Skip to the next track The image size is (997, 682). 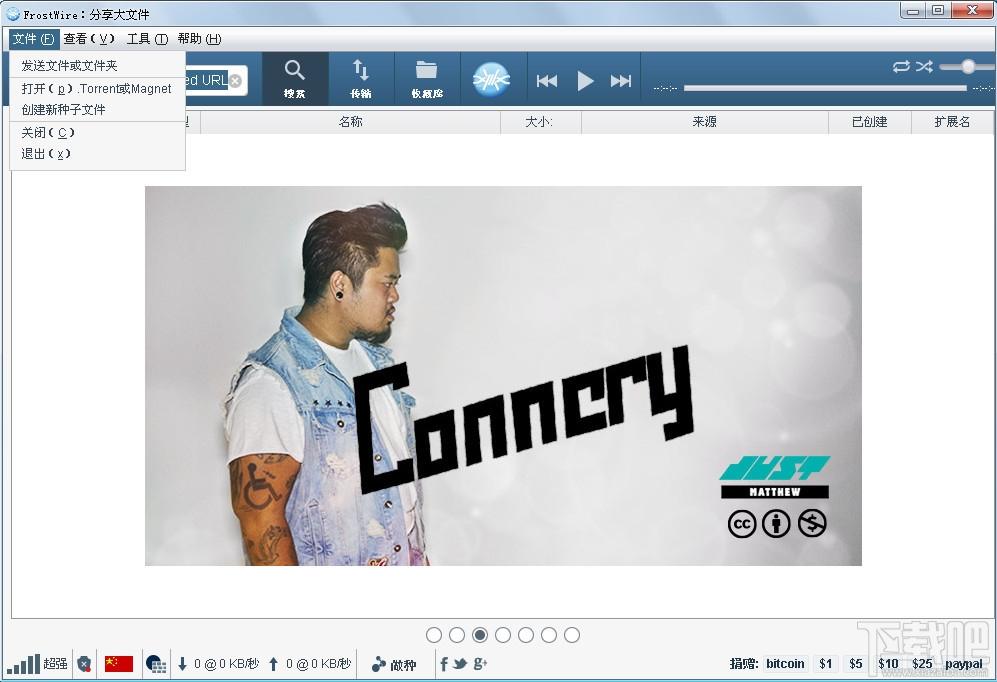click(621, 81)
